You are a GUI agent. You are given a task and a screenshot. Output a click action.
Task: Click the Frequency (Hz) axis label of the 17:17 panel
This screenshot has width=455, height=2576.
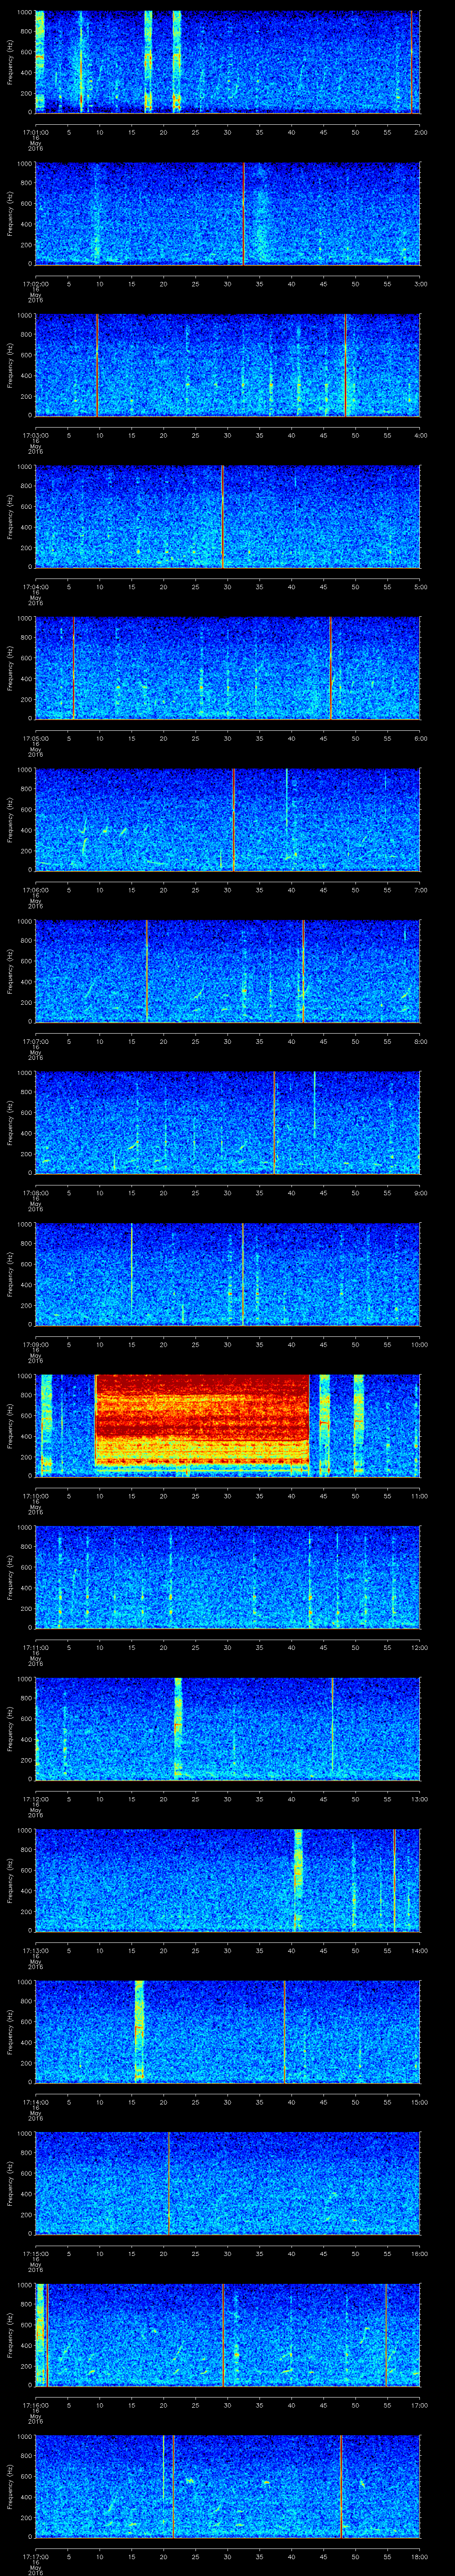10,2487
